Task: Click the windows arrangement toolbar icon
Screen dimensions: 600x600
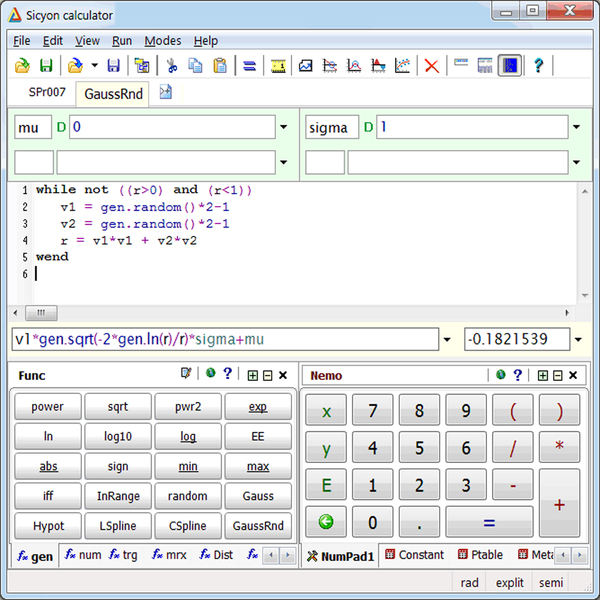Action: (x=142, y=66)
